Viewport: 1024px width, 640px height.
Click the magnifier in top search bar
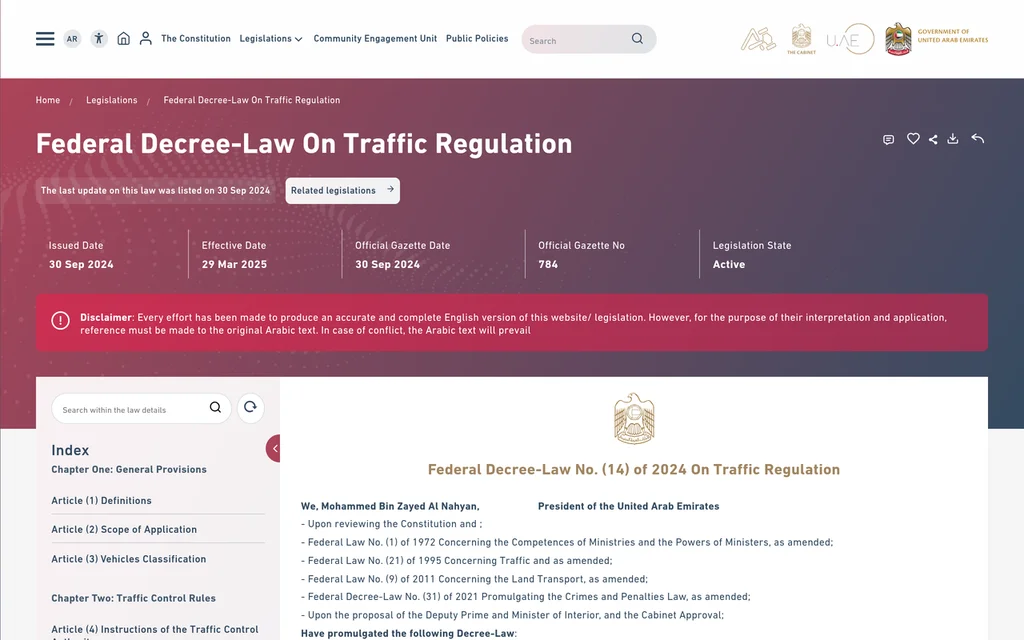click(637, 39)
